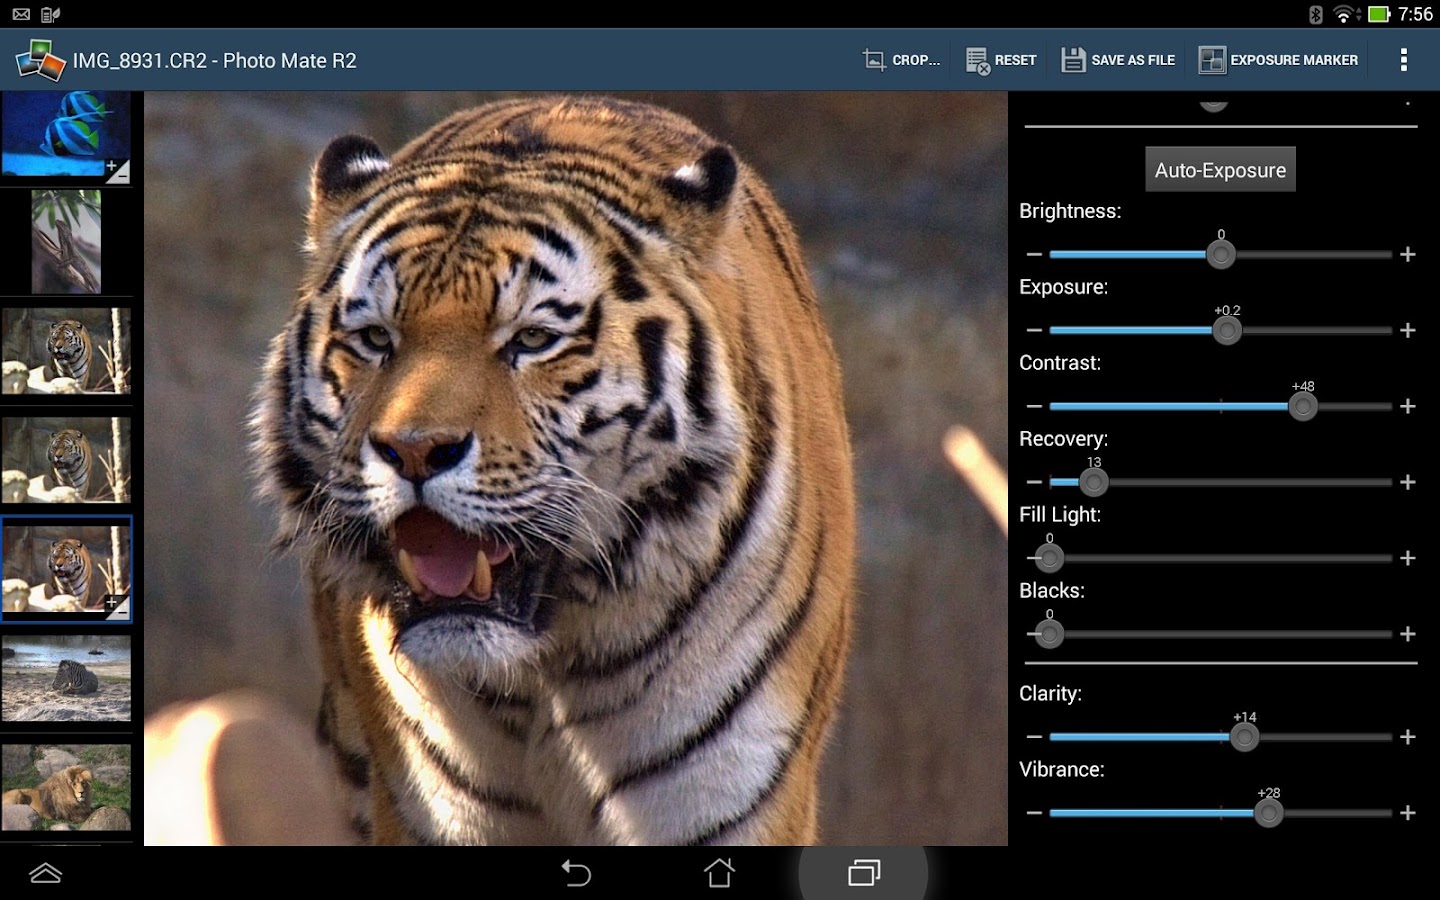This screenshot has height=900, width=1440.
Task: Decrease Clarity with the minus icon
Action: click(1034, 737)
